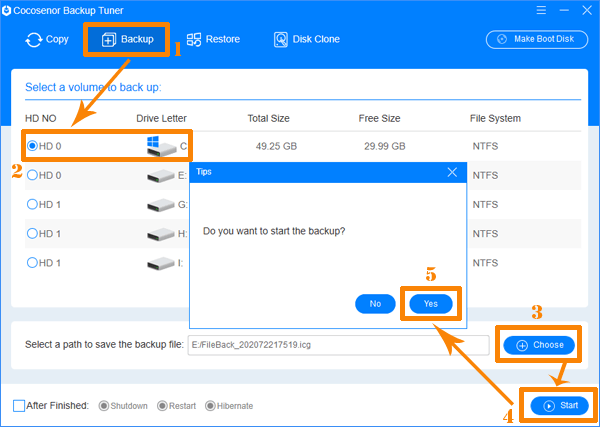Click the File System column header

point(495,118)
